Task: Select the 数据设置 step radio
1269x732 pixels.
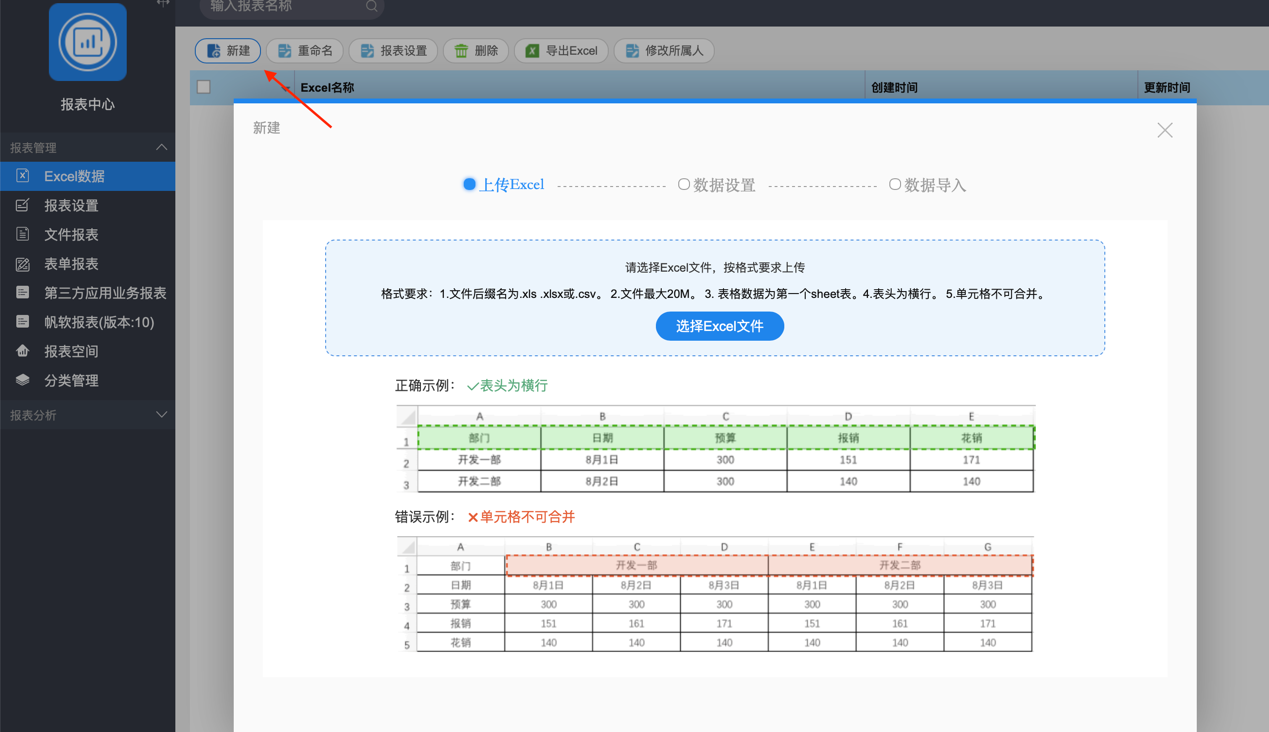Action: click(684, 184)
